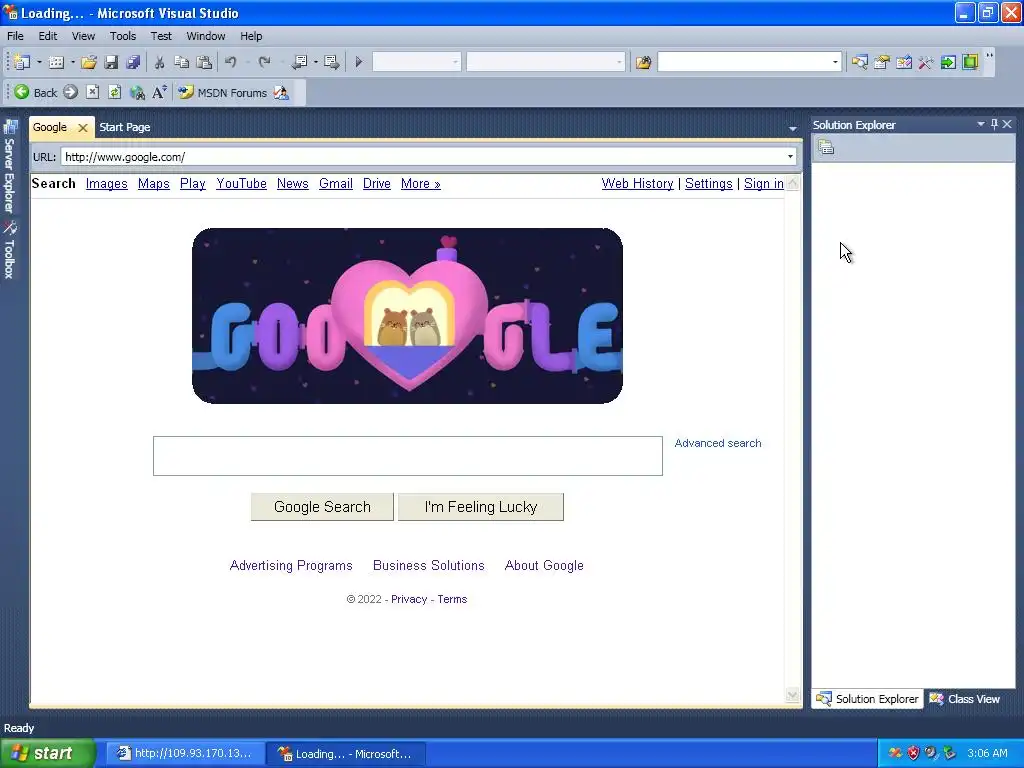
Task: Click the Cut scissors icon
Action: [x=159, y=62]
